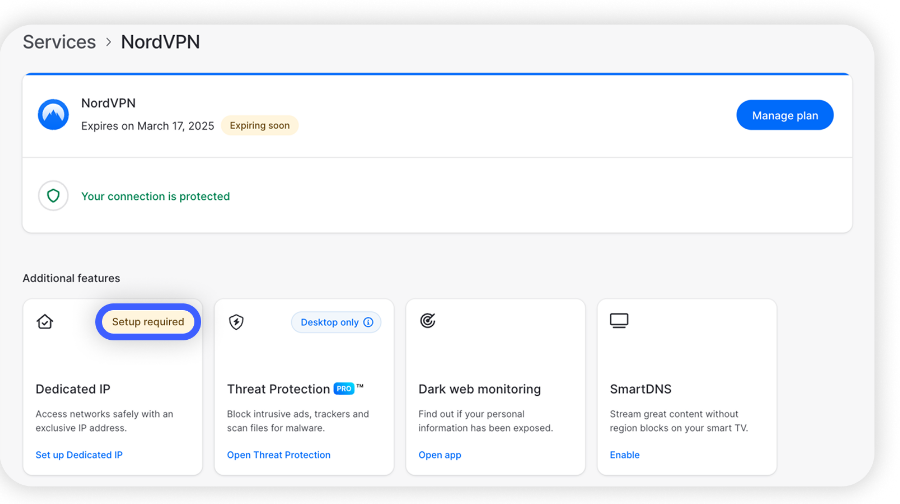Click the 'Additional features' heading

click(x=71, y=278)
